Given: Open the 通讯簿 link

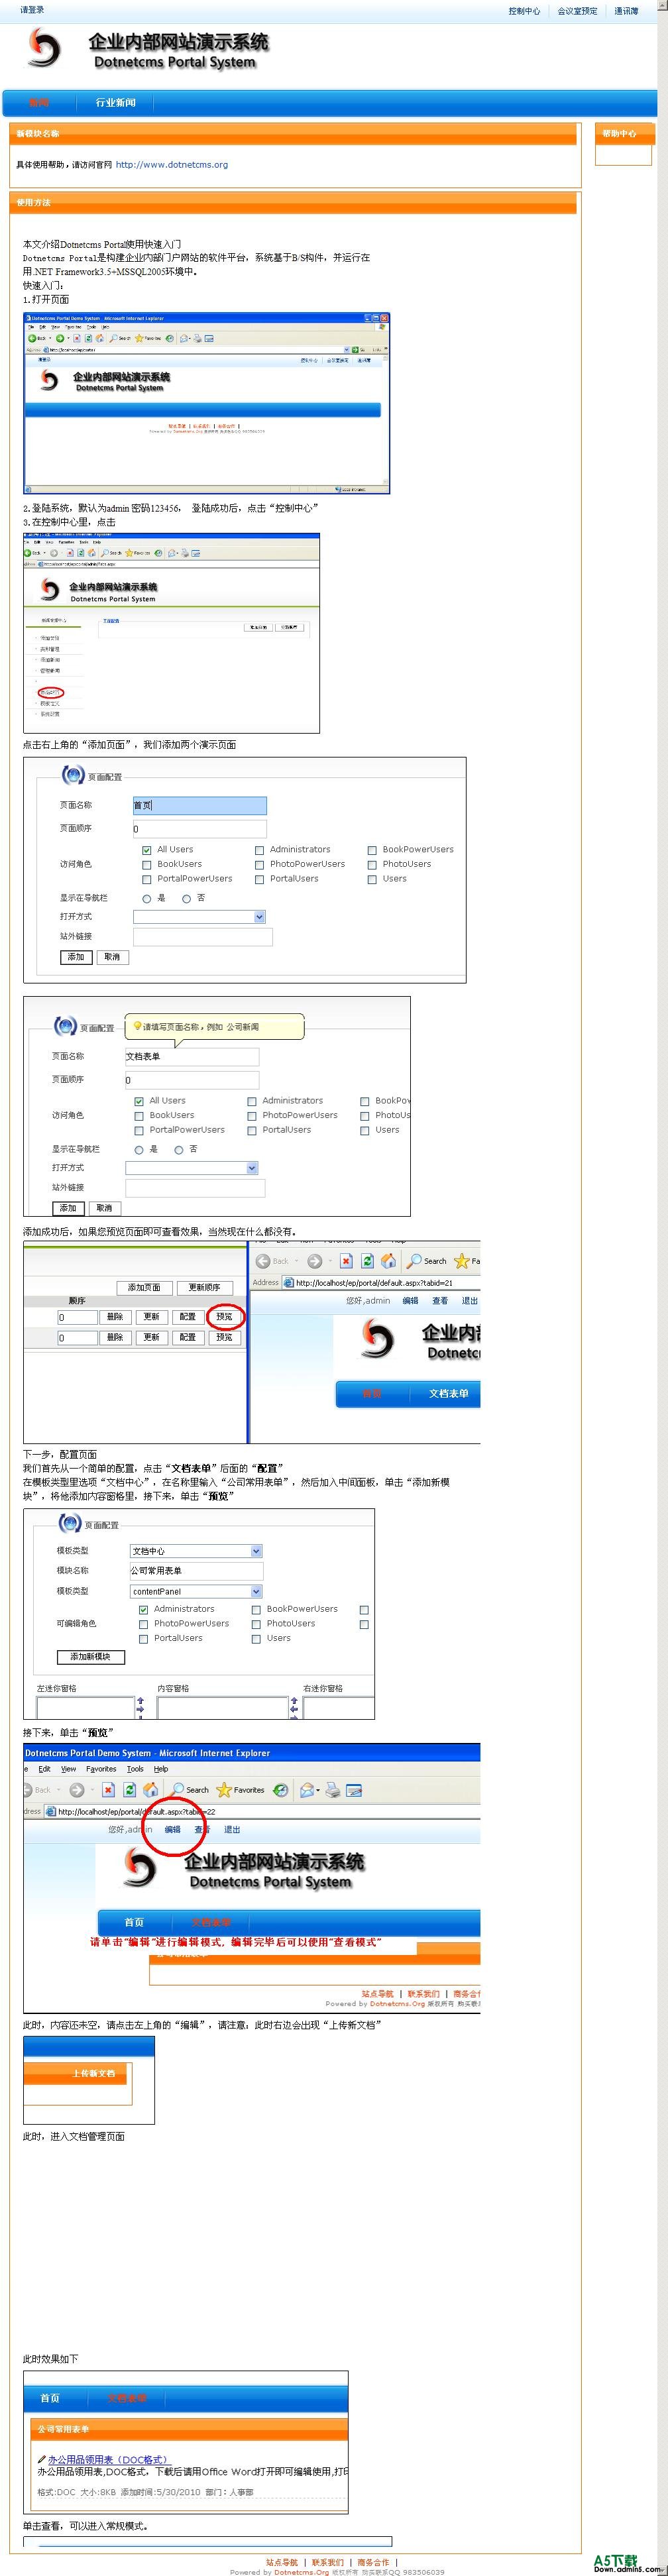Looking at the screenshot, I should (626, 11).
